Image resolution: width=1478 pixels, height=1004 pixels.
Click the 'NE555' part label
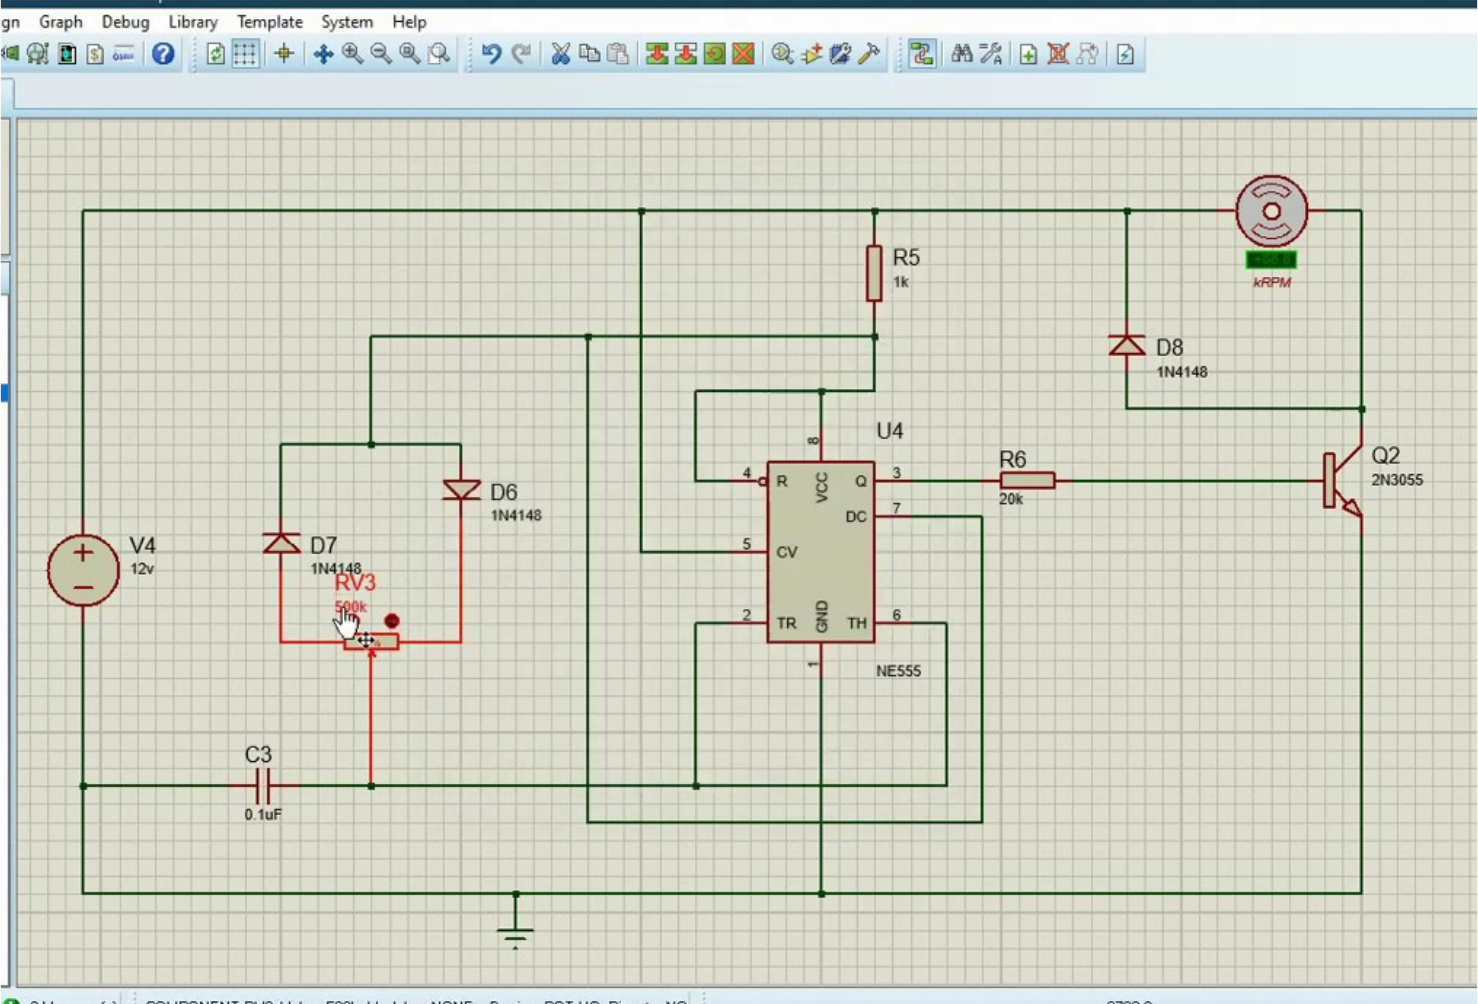pyautogui.click(x=898, y=671)
